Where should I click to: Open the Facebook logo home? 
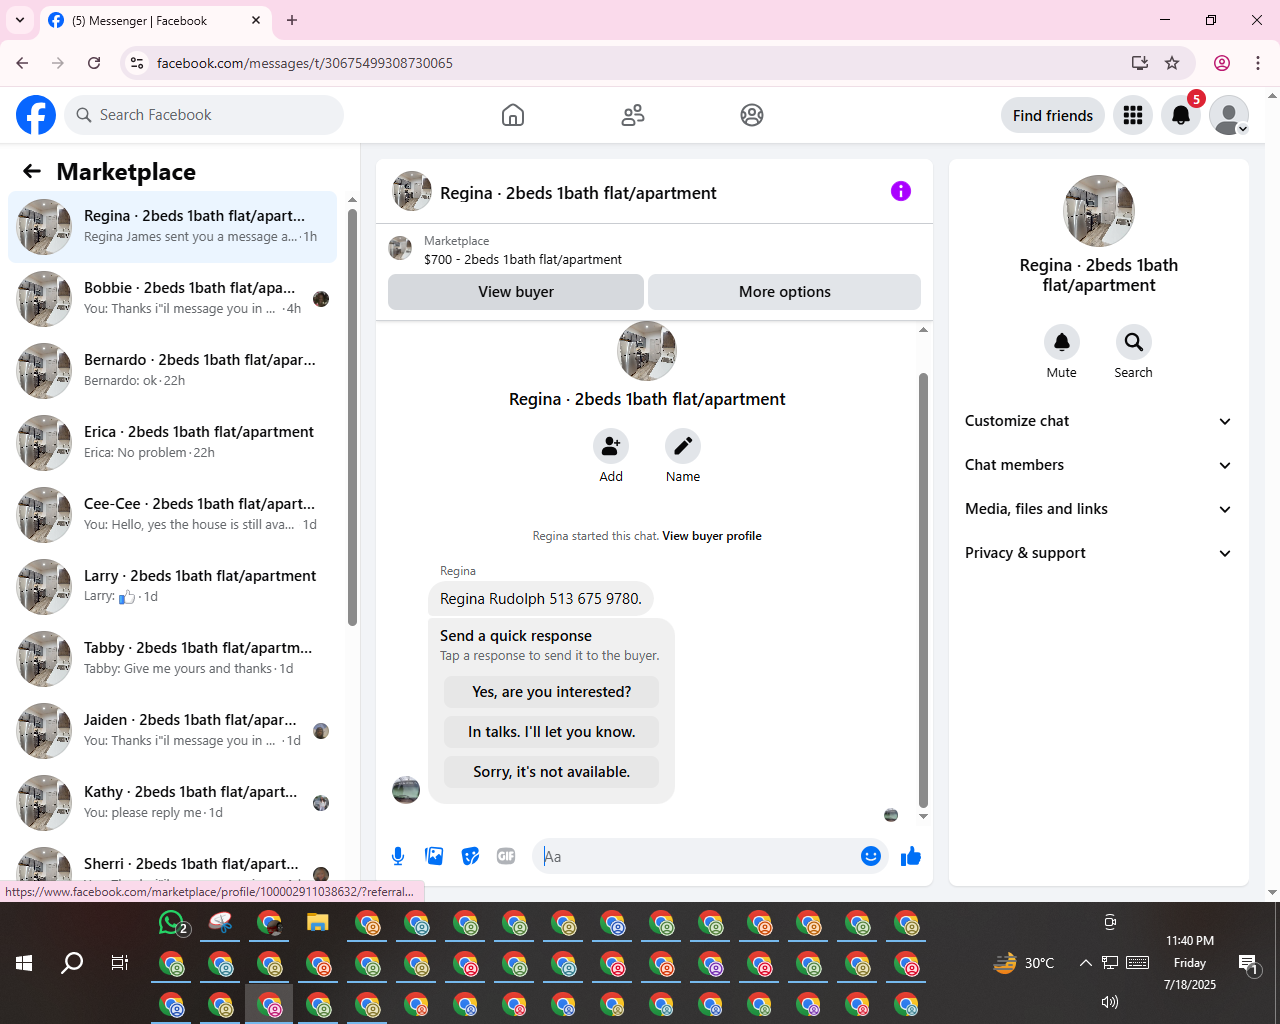pos(36,115)
